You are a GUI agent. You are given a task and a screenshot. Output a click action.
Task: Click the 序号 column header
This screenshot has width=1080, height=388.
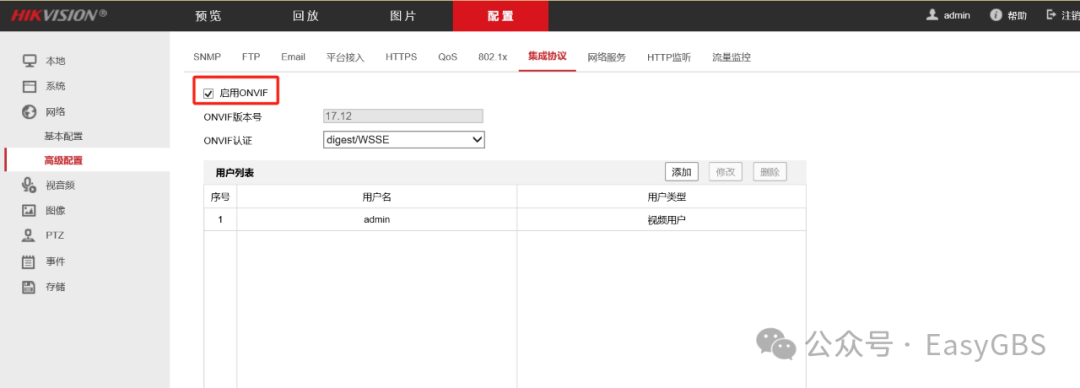(220, 197)
